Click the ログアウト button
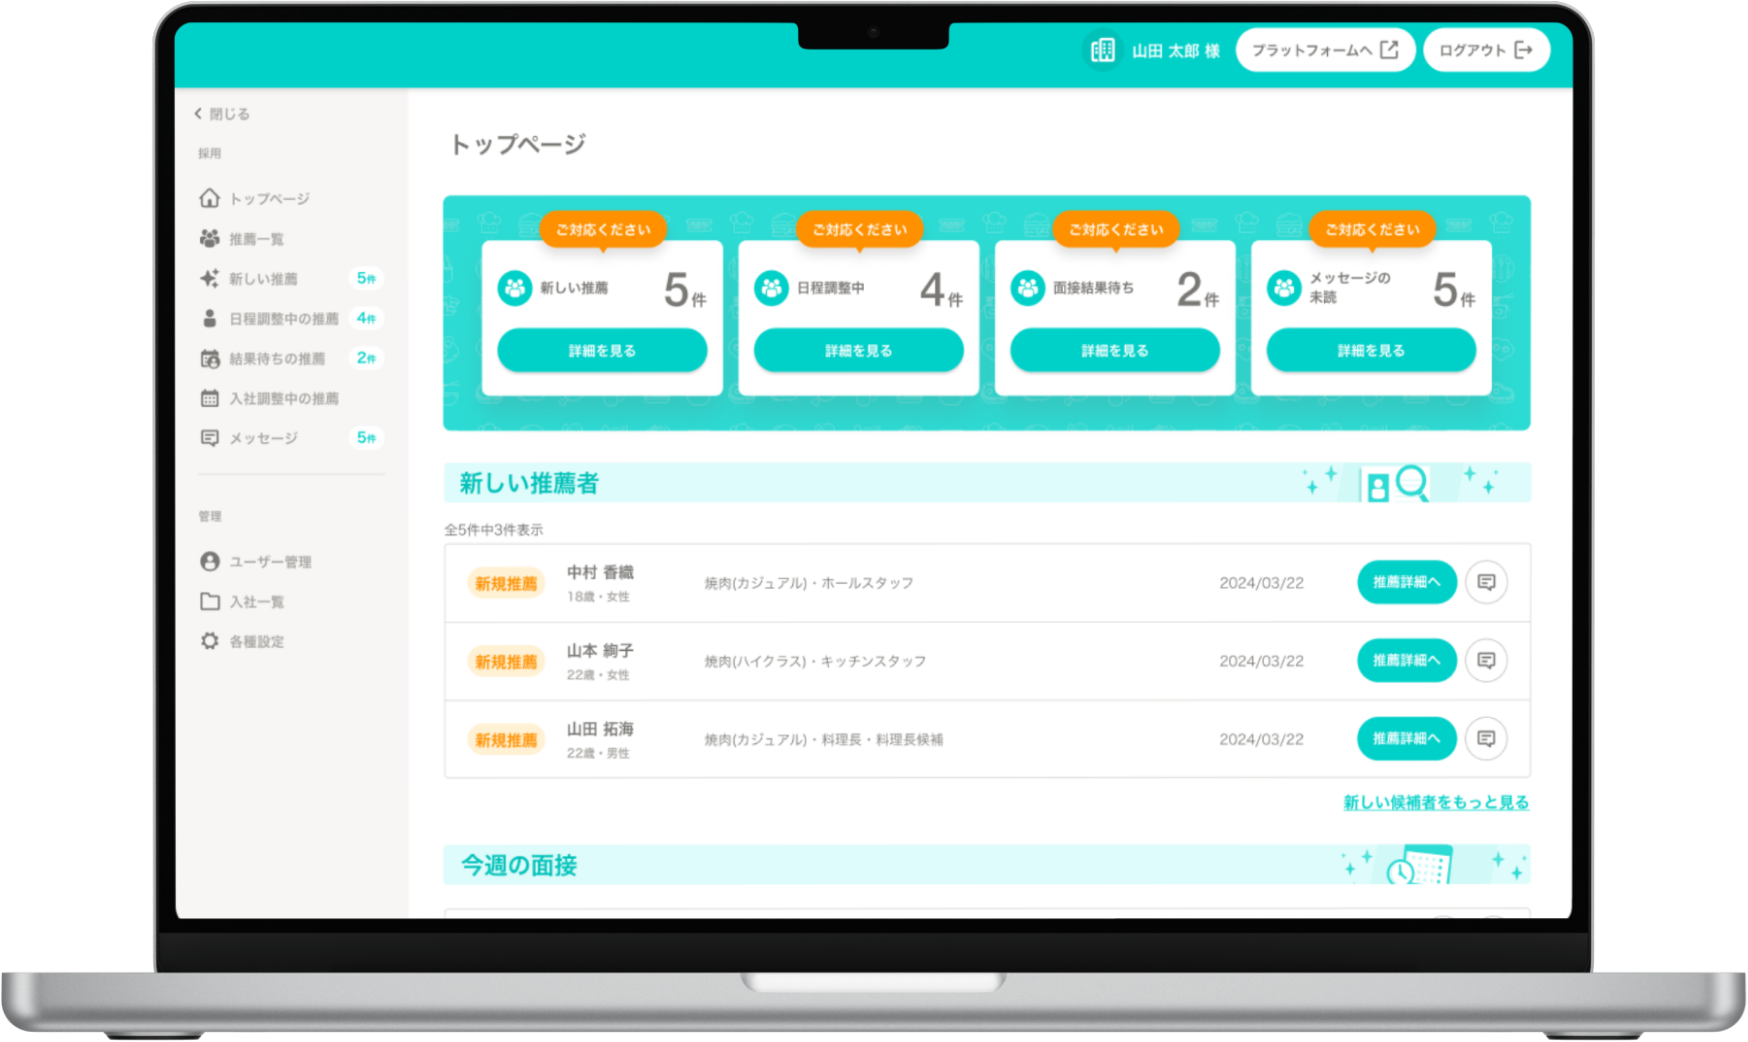 (x=1485, y=50)
